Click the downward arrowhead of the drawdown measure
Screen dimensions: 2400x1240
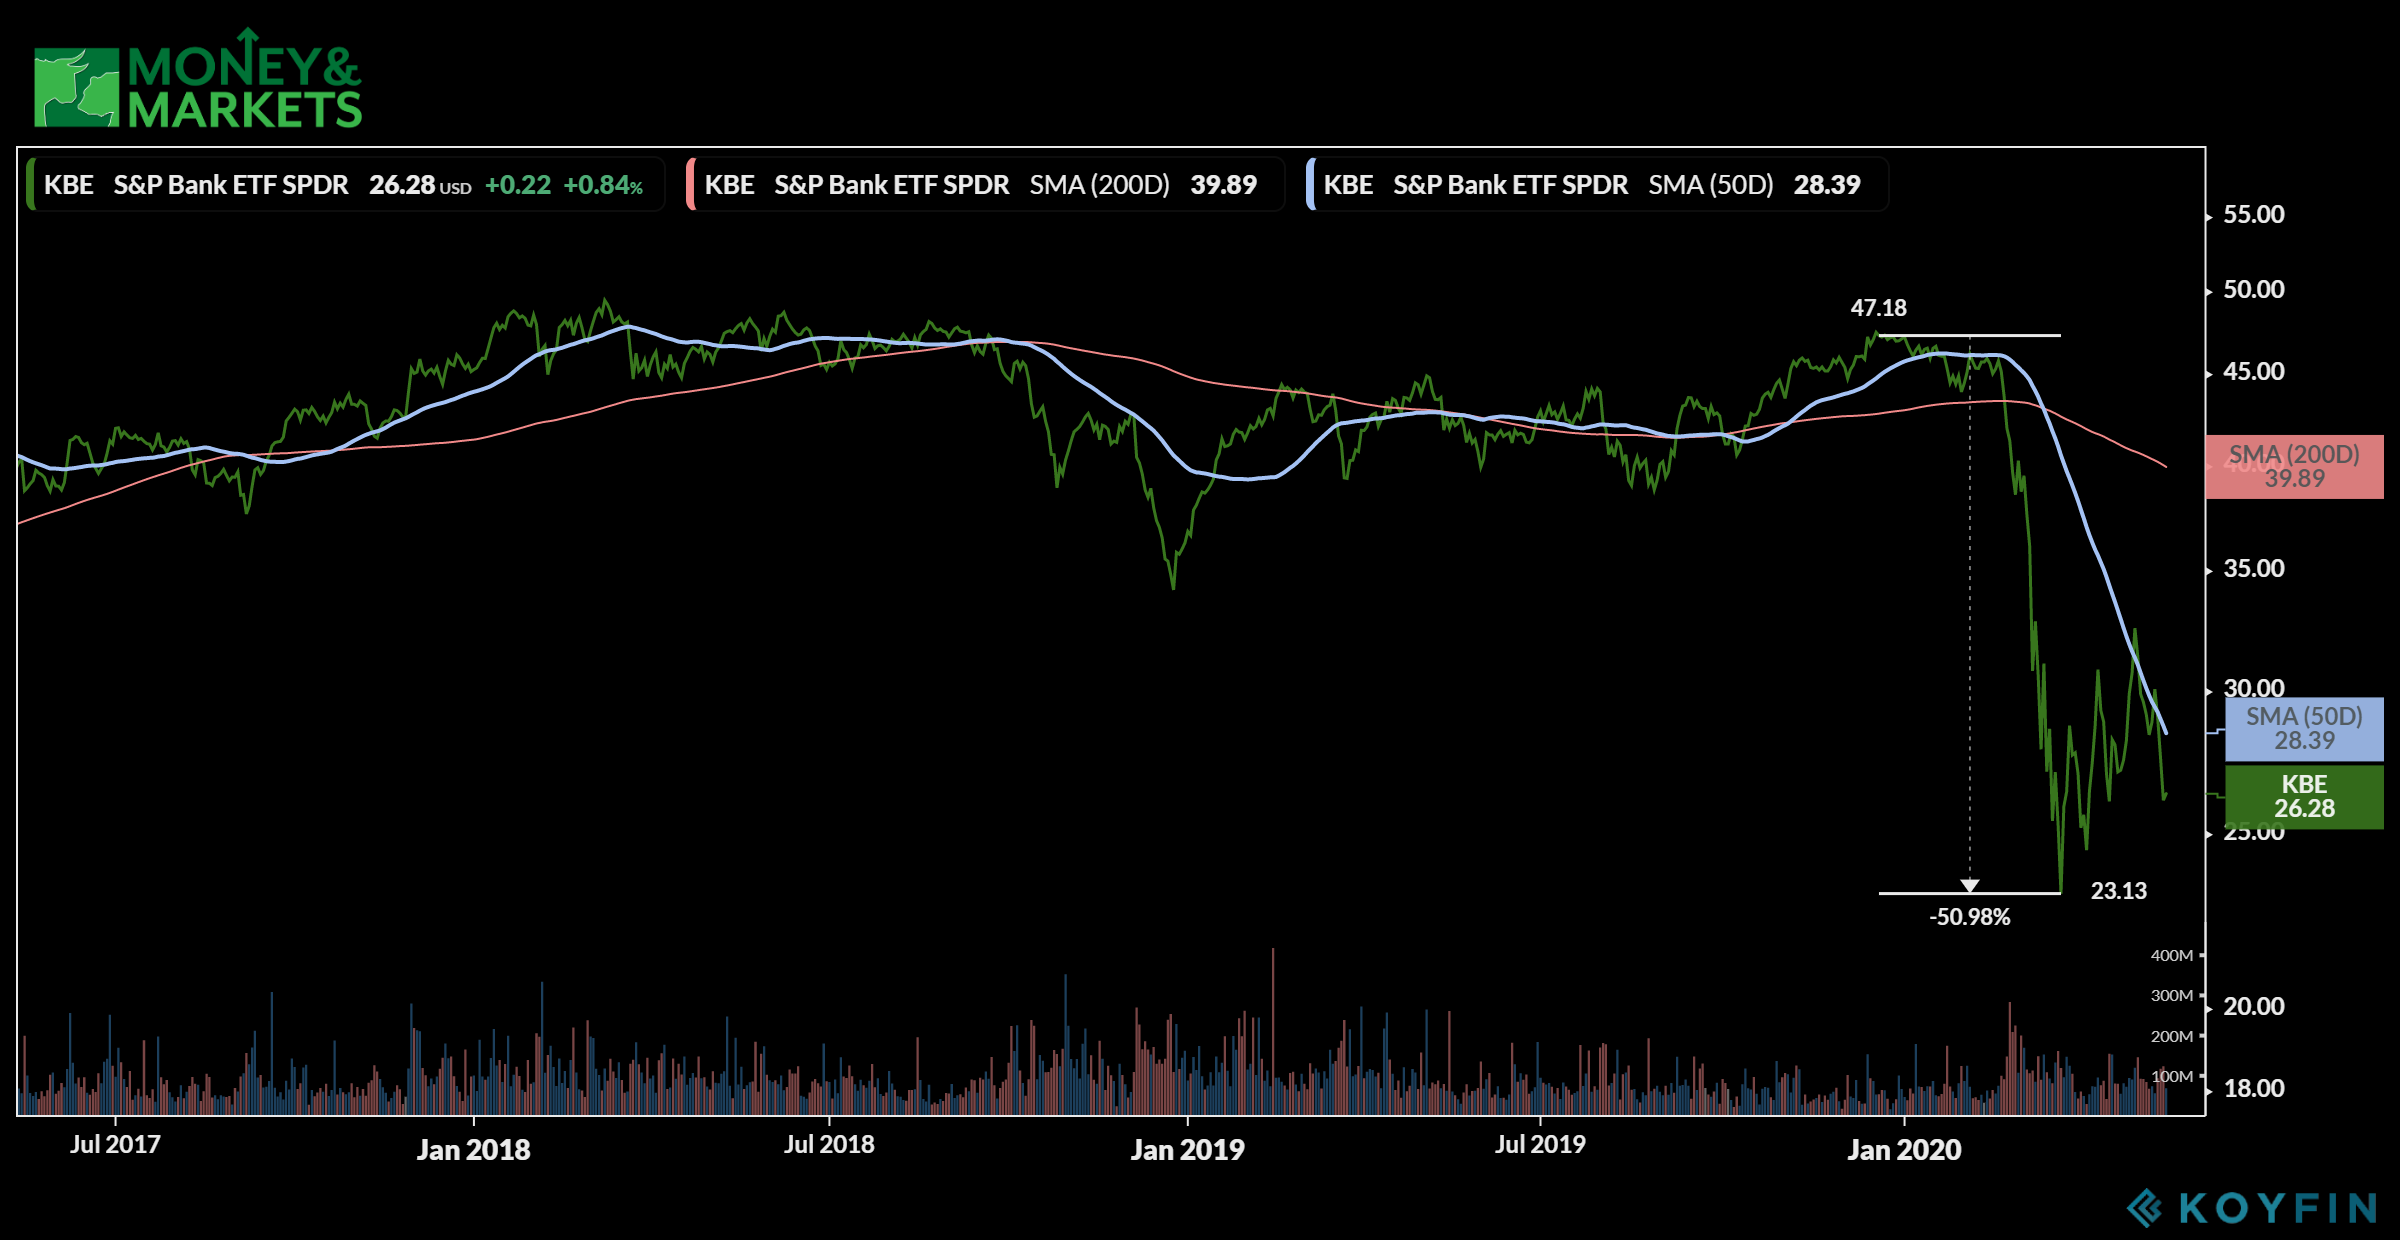(x=1970, y=885)
